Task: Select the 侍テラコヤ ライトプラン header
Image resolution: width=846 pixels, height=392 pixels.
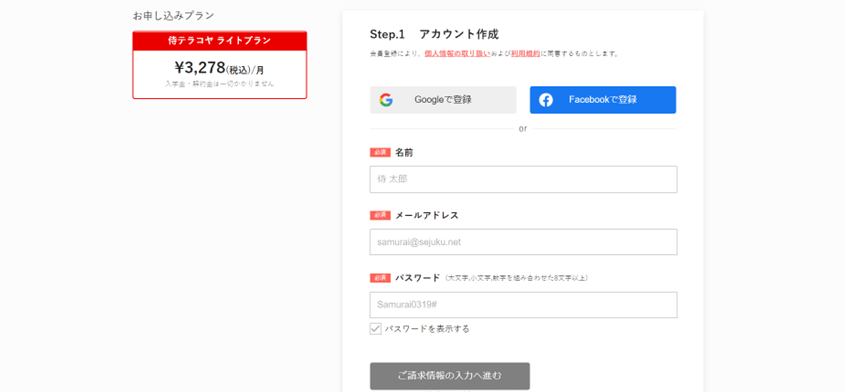Action: click(x=220, y=40)
